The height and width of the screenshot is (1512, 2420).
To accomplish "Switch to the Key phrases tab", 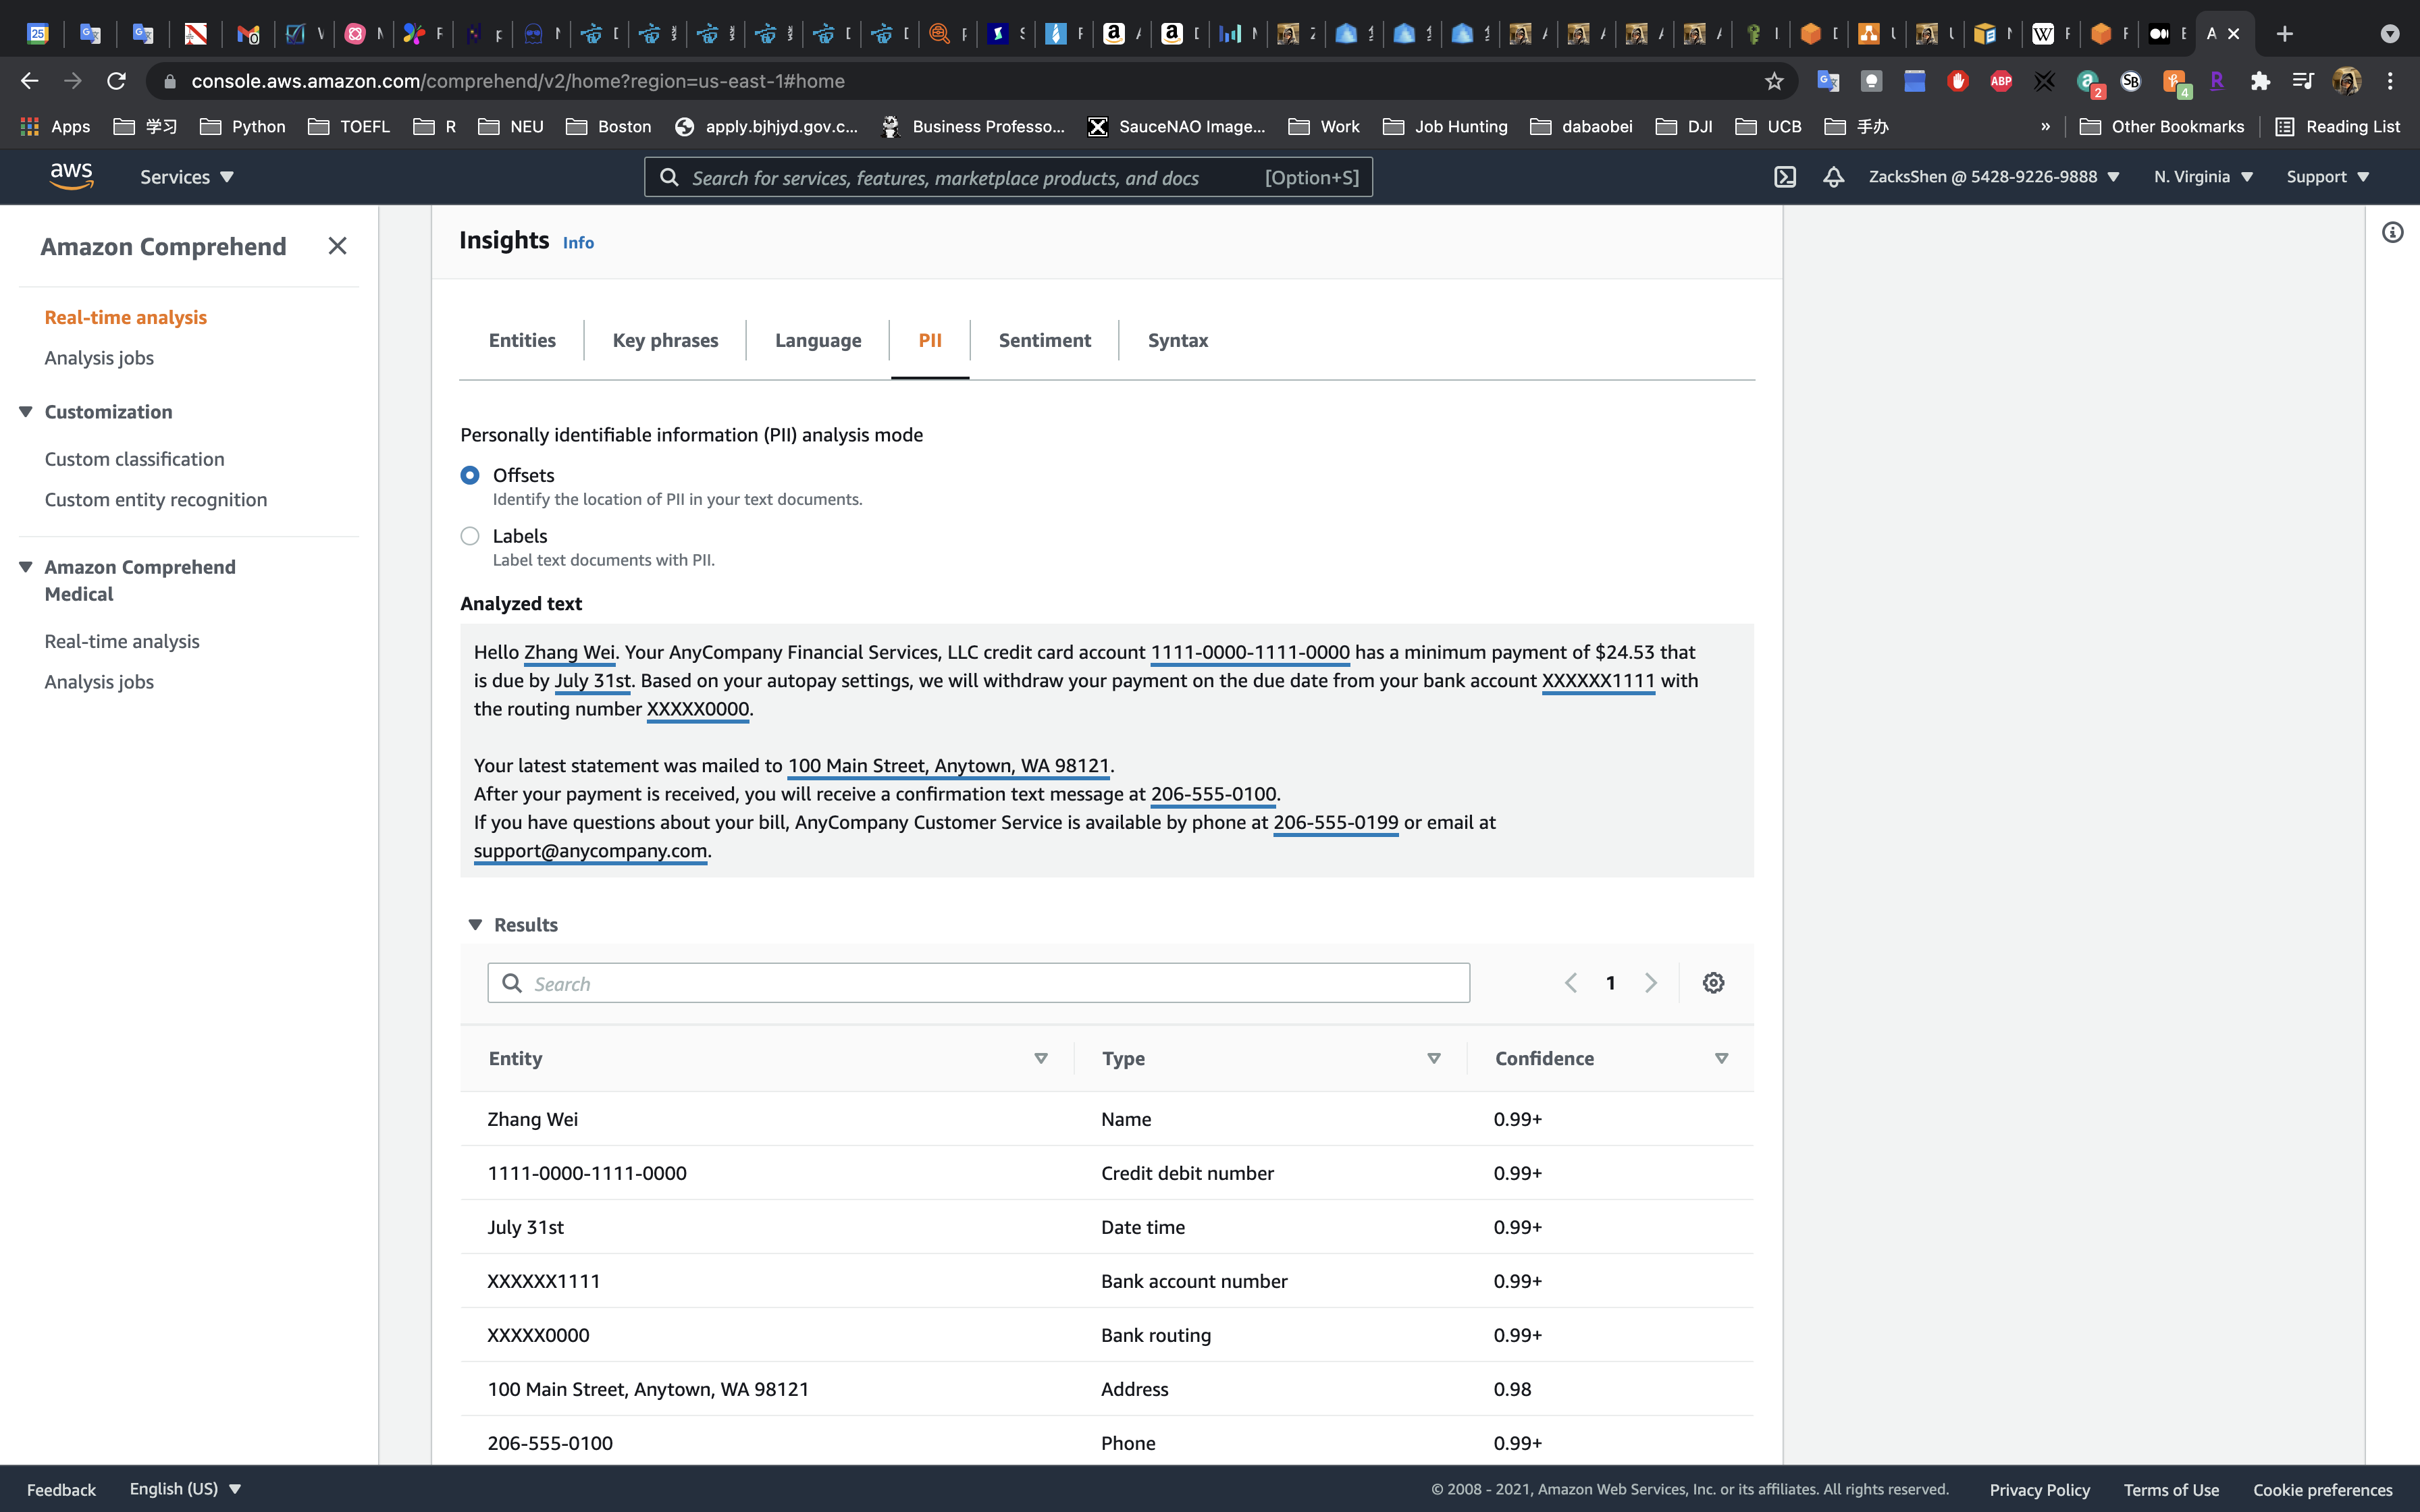I will (665, 340).
